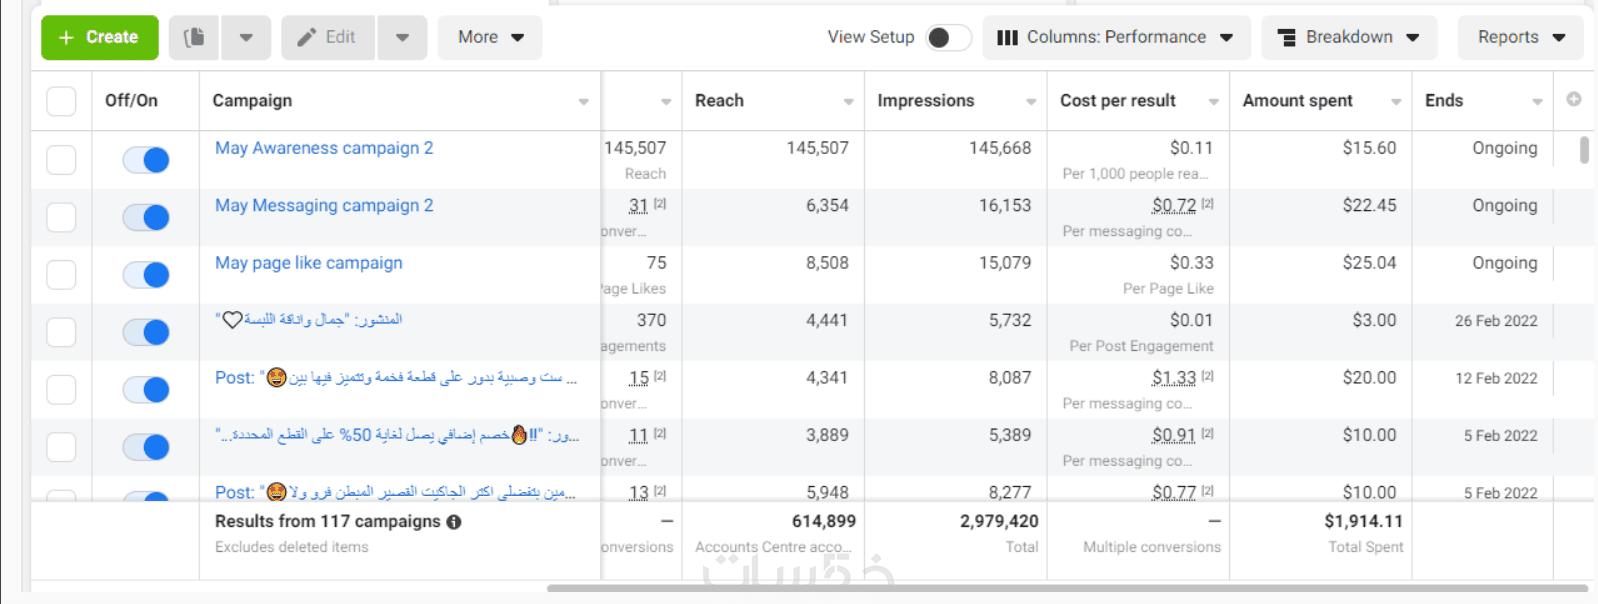1598x604 pixels.
Task: Check the select-all campaigns checkbox
Action: pyautogui.click(x=61, y=101)
